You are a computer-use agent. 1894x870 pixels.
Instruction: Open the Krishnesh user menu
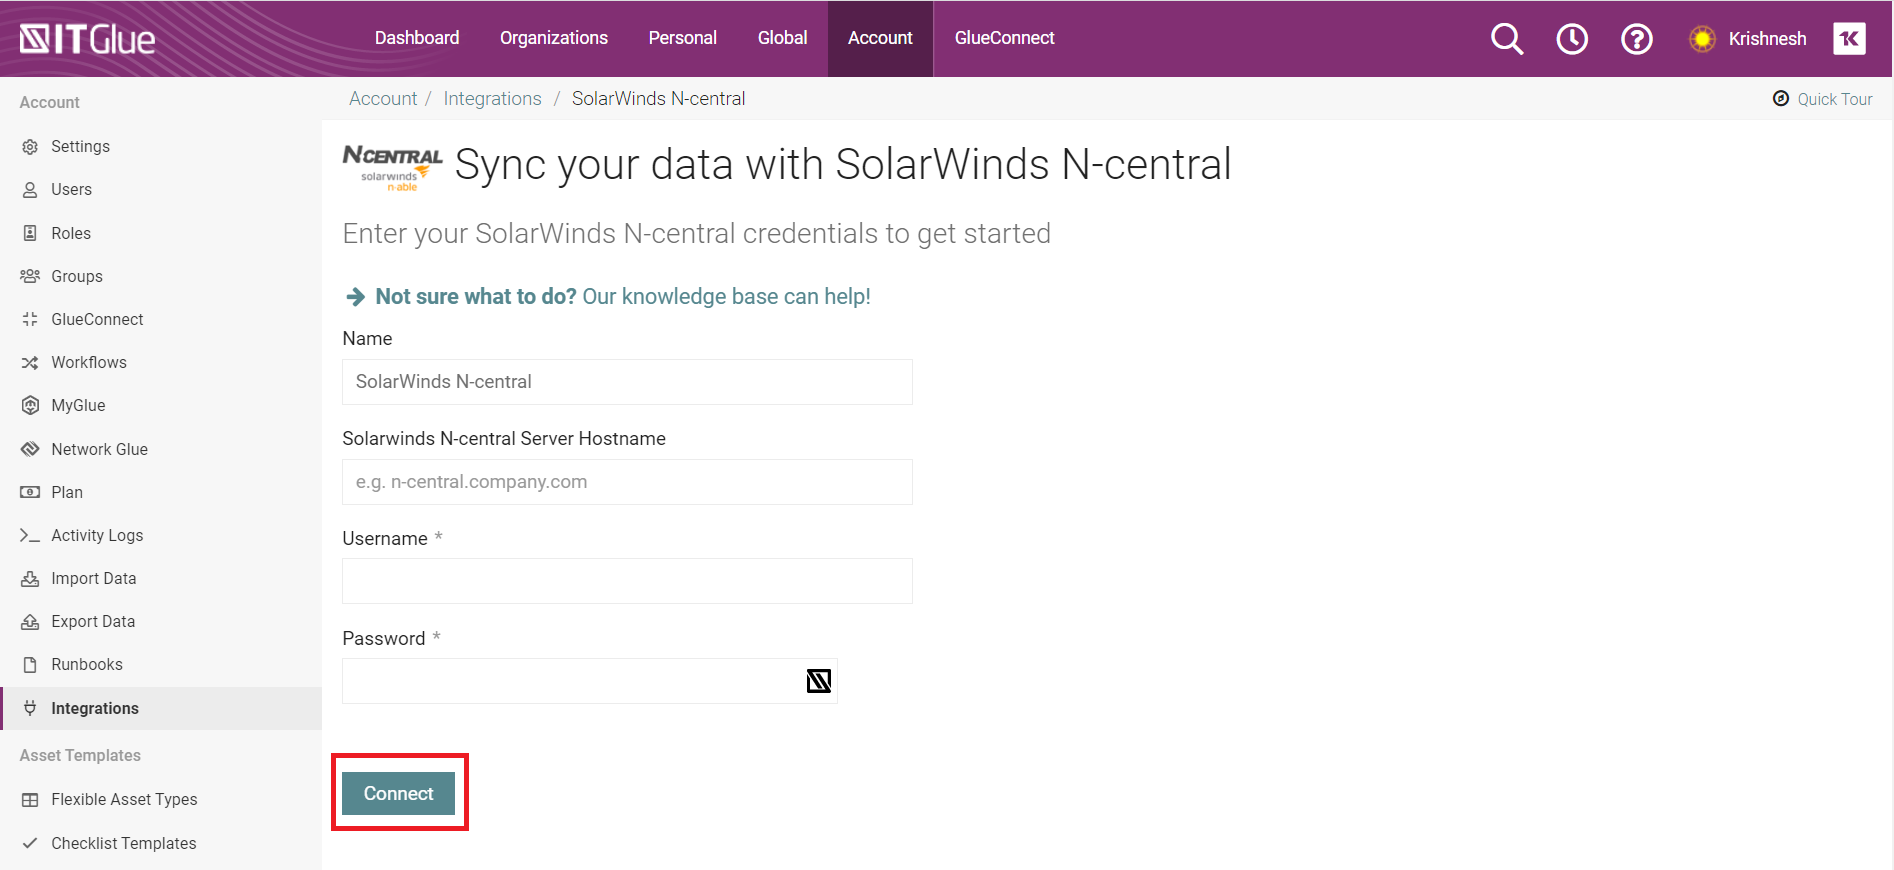pyautogui.click(x=1767, y=39)
